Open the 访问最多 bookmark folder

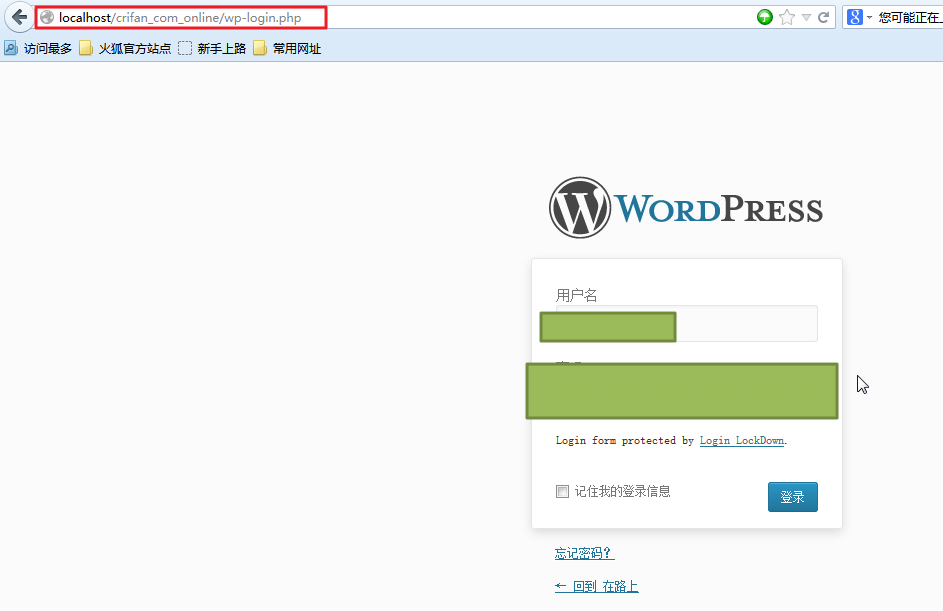point(38,48)
